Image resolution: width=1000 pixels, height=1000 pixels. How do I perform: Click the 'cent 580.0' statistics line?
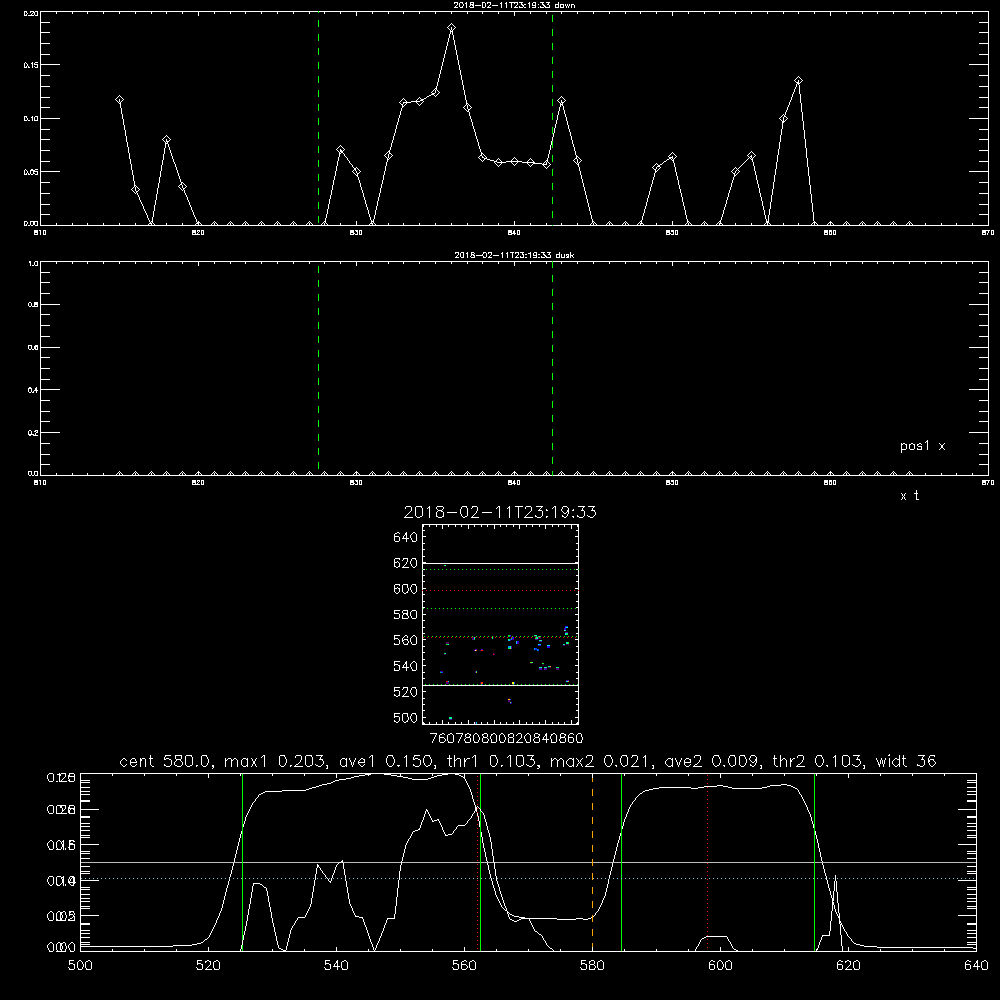tap(527, 761)
